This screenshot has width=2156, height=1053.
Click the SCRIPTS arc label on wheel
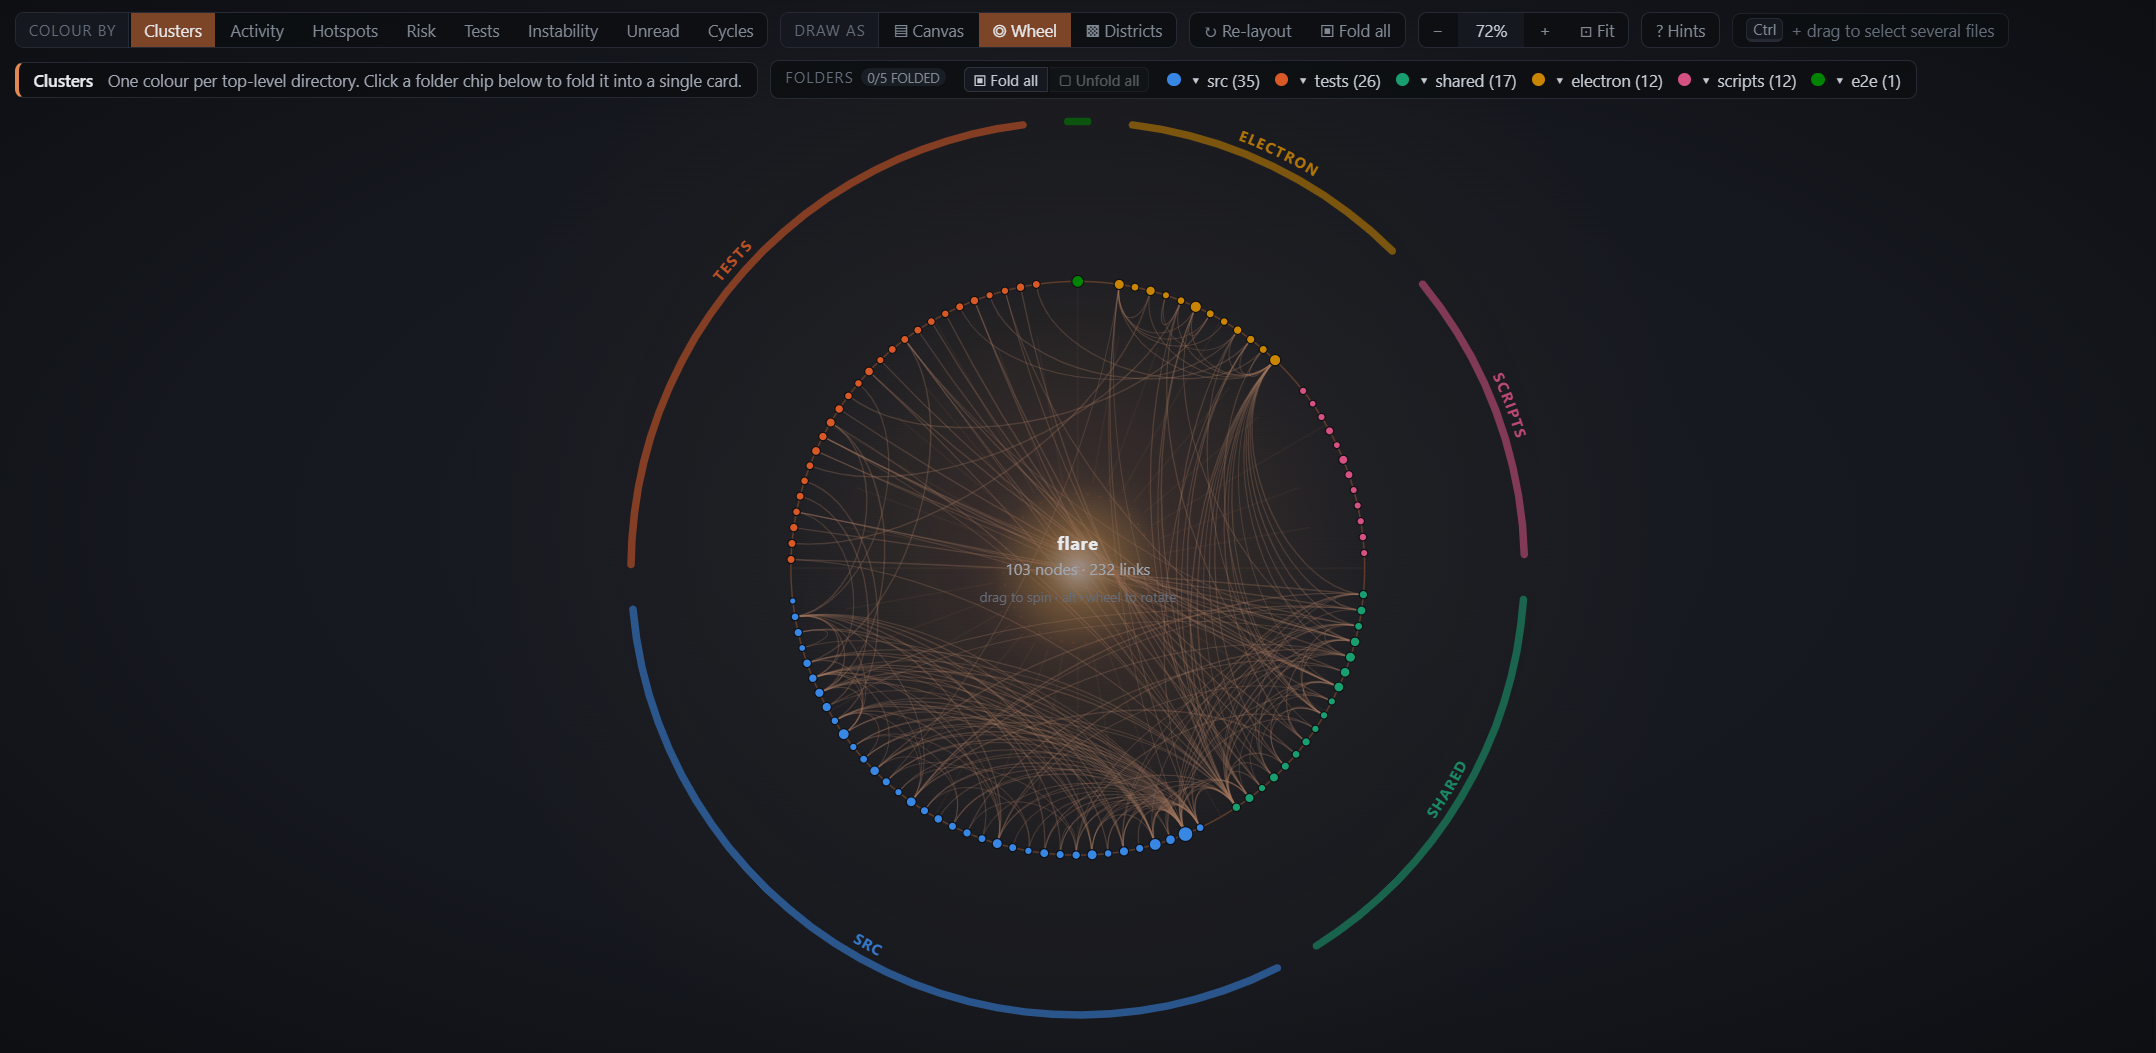[1509, 405]
